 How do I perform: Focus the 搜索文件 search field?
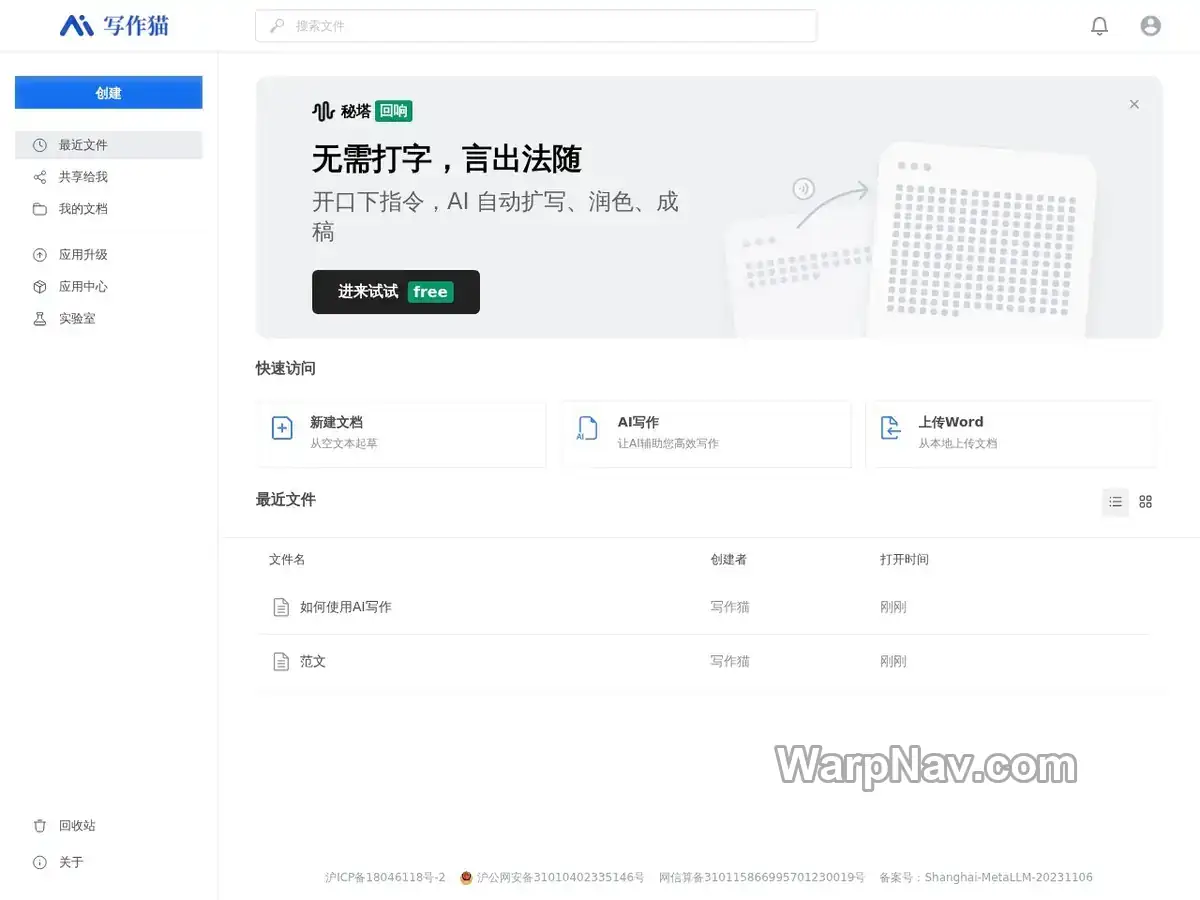click(536, 26)
